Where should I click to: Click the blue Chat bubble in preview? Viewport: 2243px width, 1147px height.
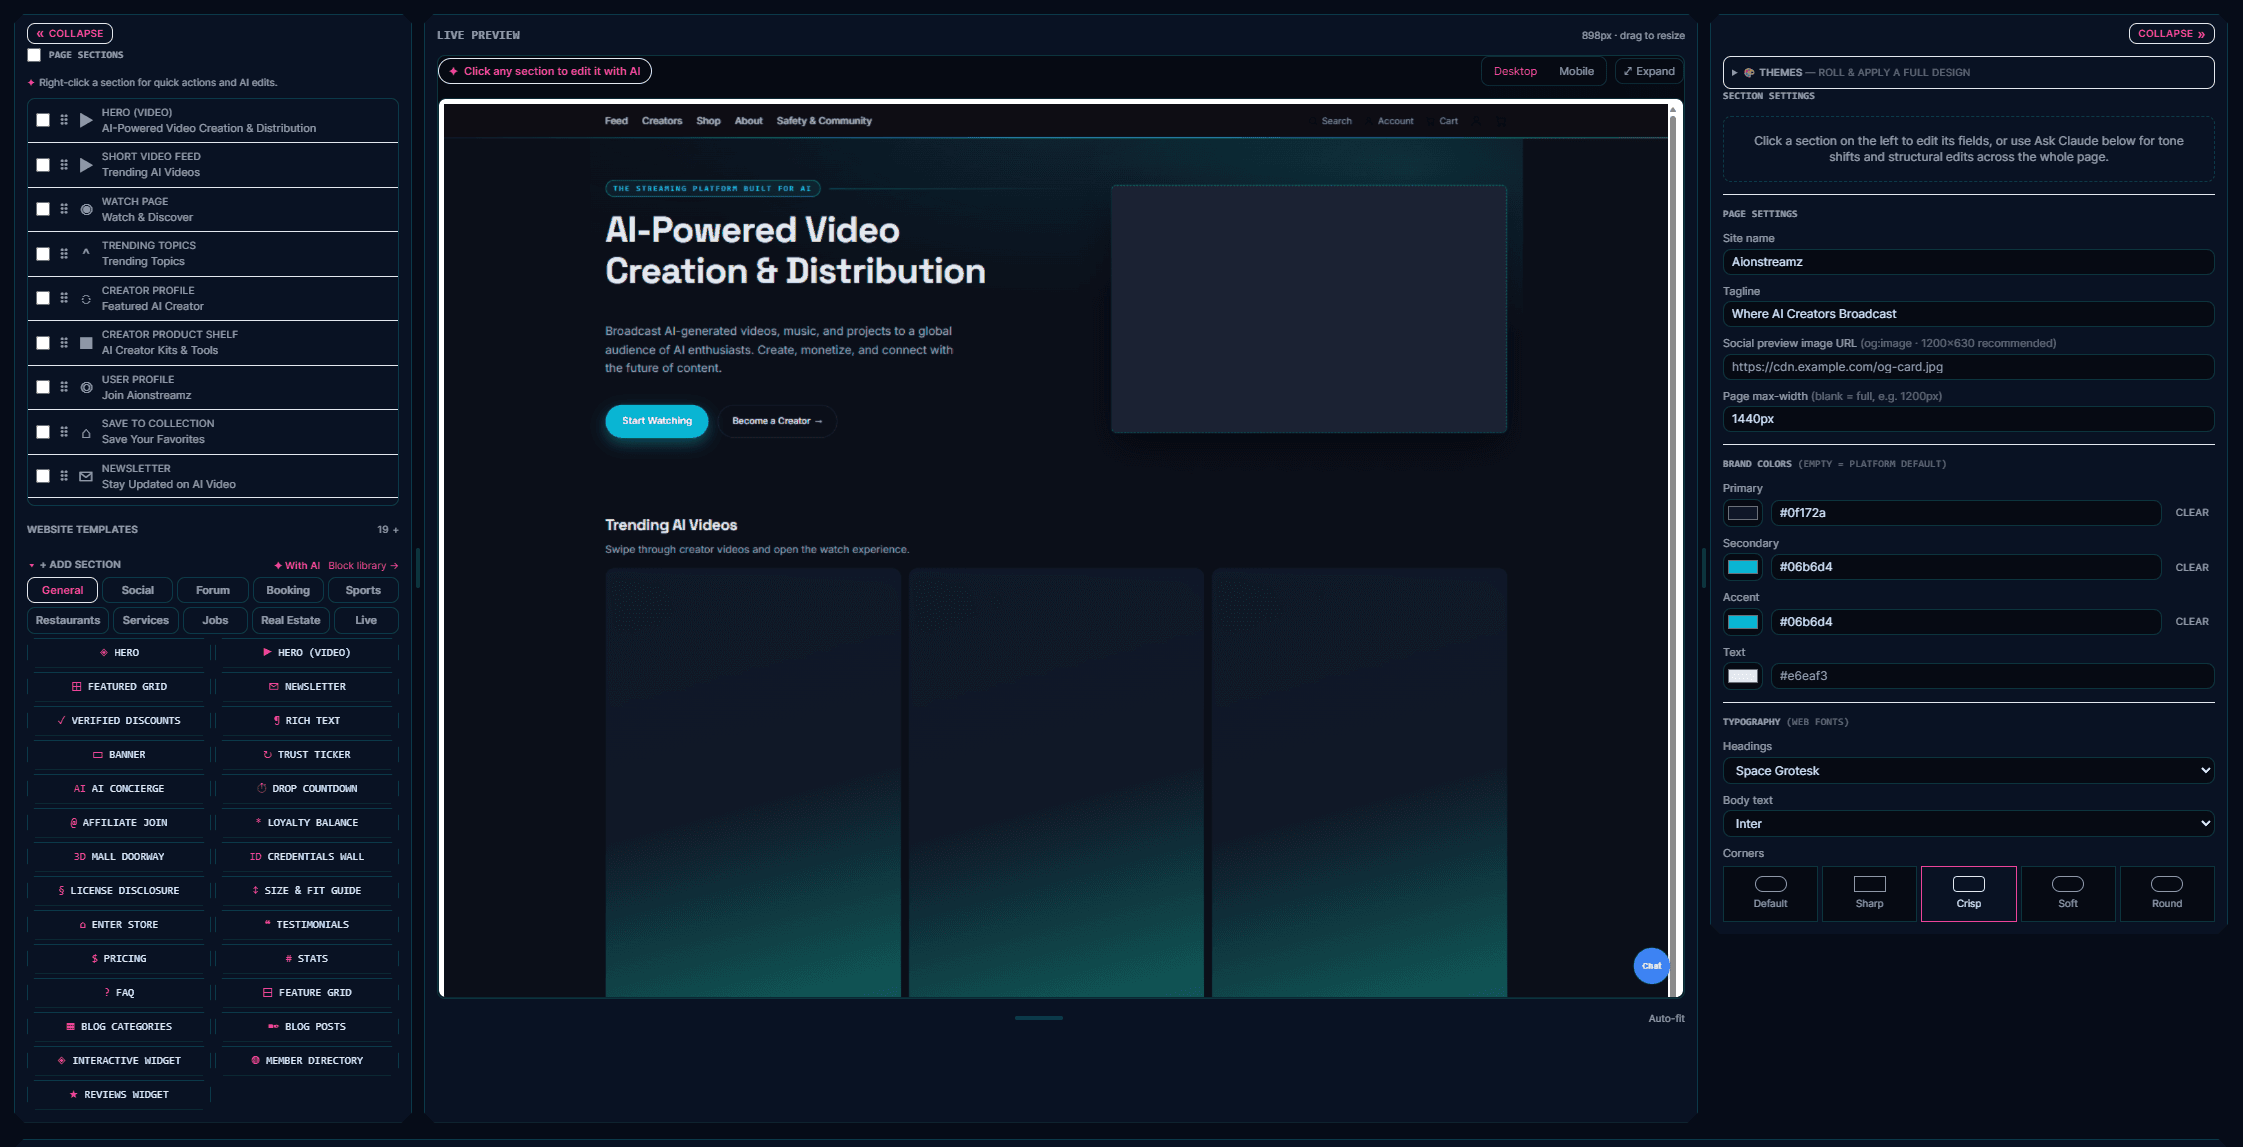1651,966
